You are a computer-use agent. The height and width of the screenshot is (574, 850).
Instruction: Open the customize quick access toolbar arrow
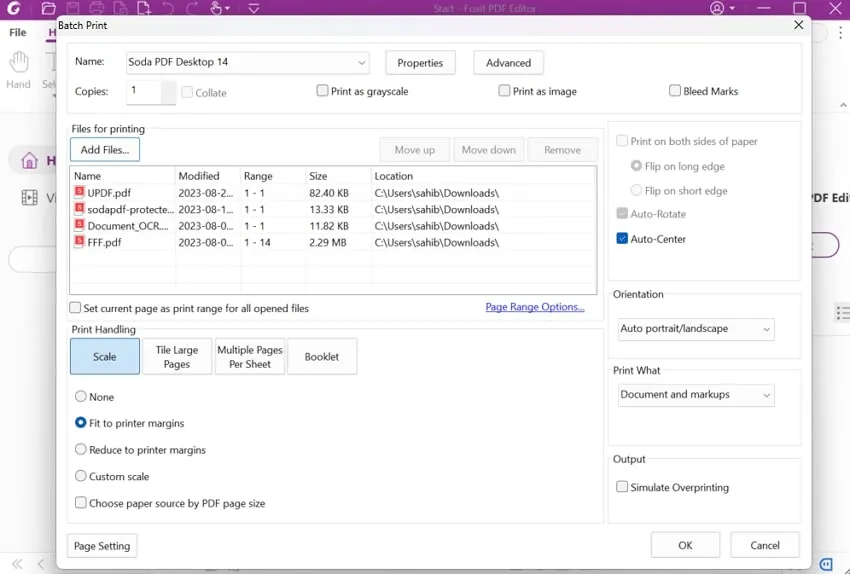(x=254, y=8)
